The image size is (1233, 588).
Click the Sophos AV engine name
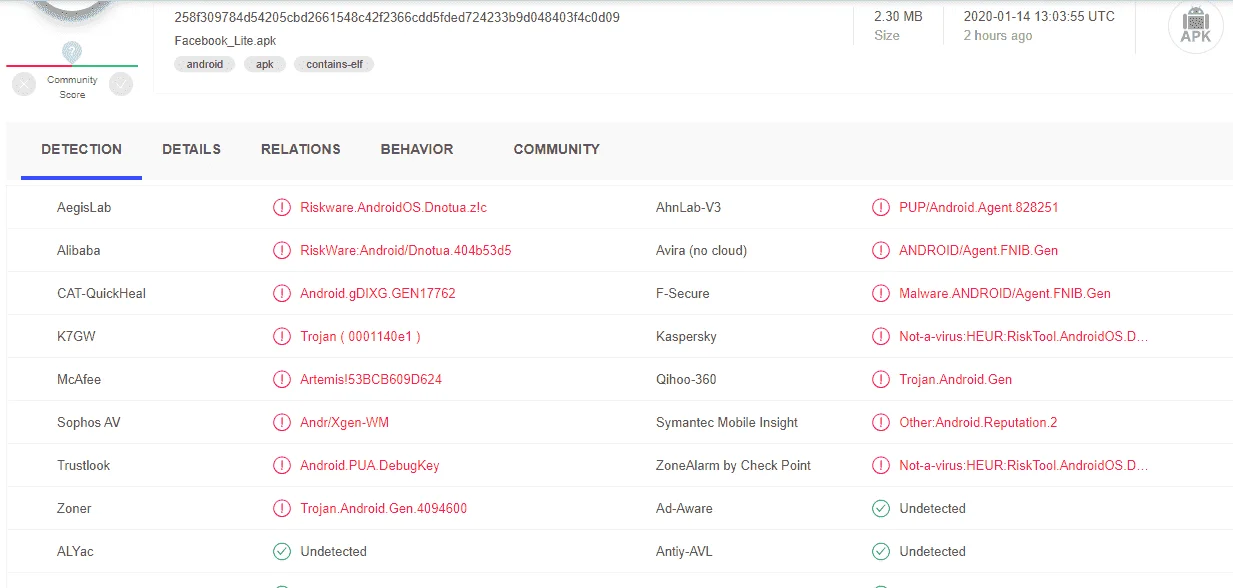(89, 422)
